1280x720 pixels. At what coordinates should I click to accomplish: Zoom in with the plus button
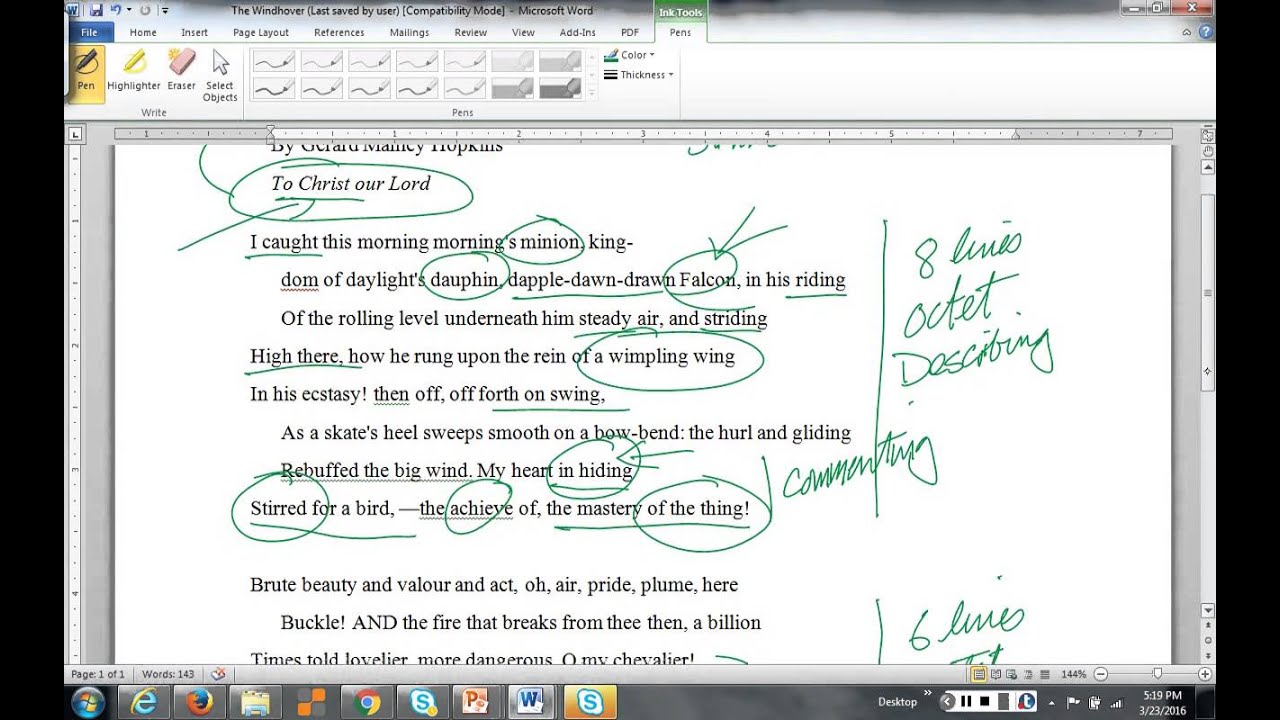1205,675
